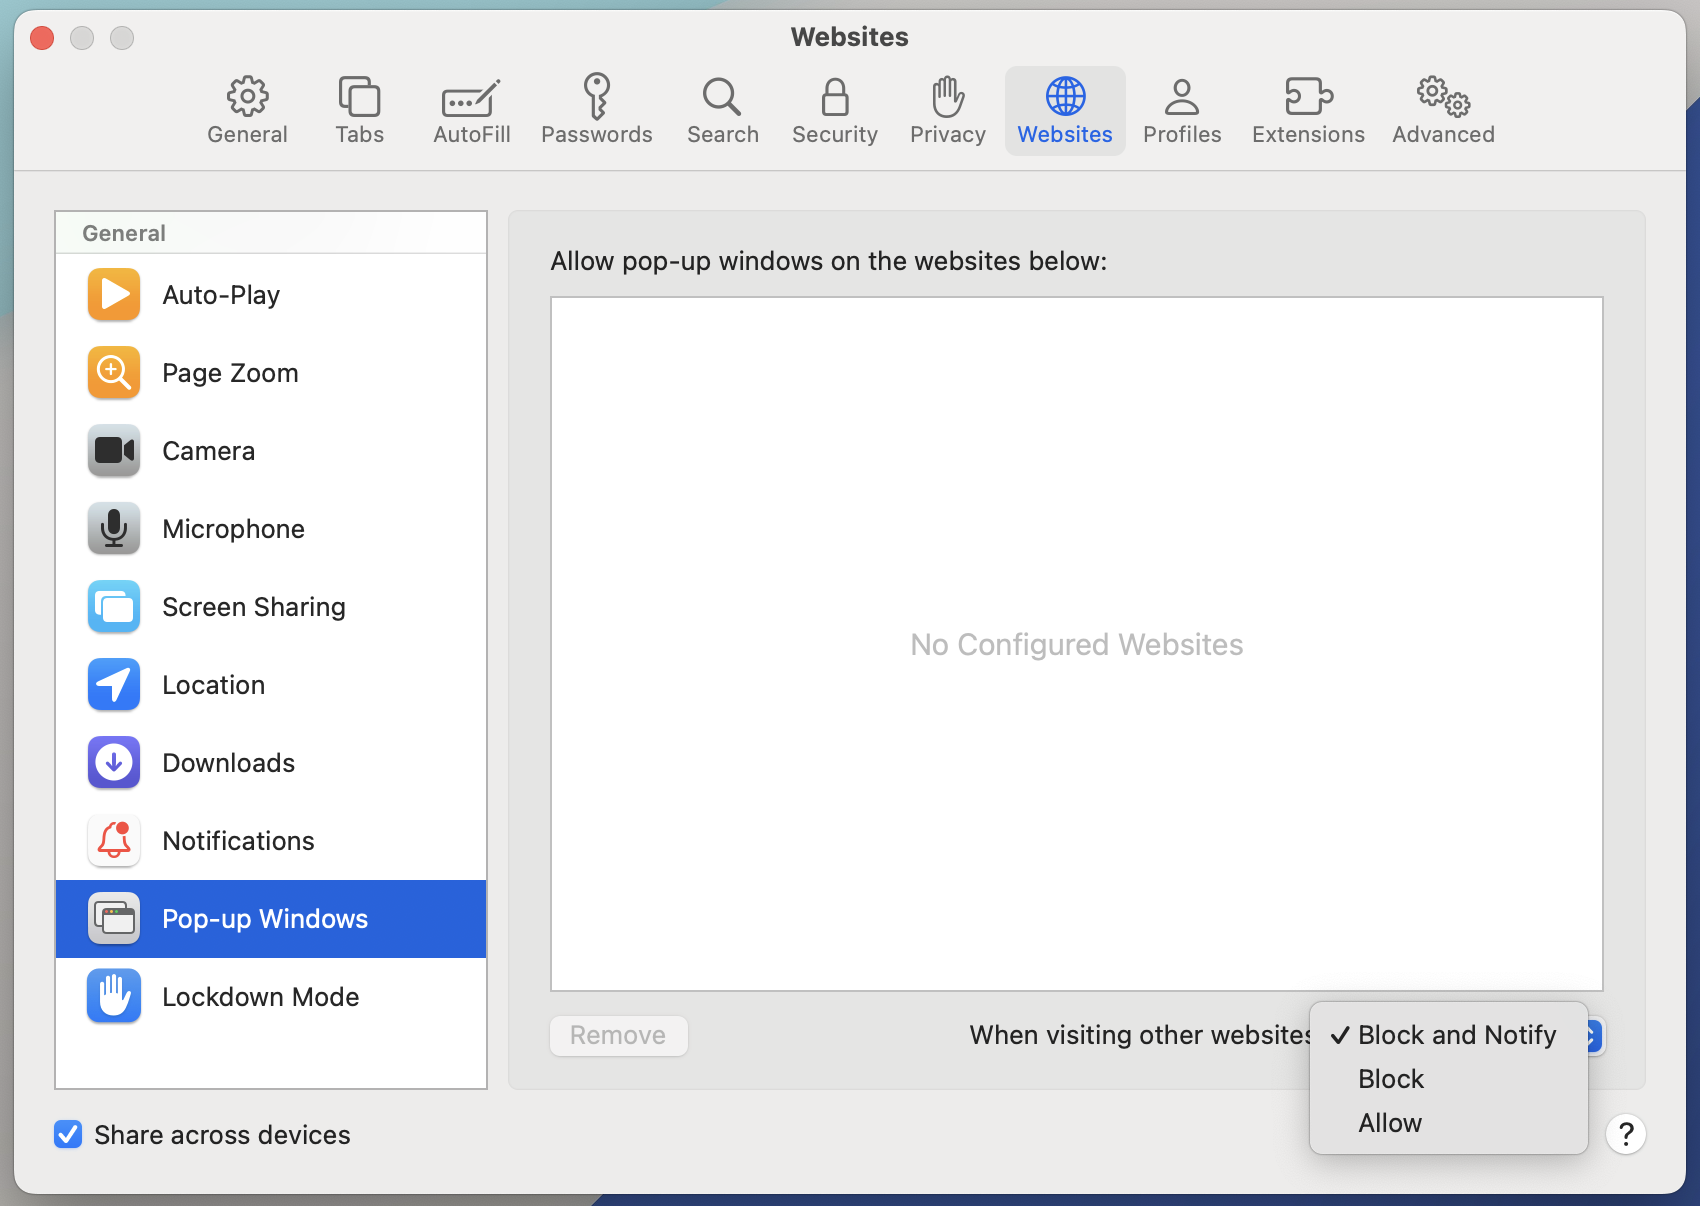Screen dimensions: 1700x1206
Task: Select Lockdown Mode in sidebar
Action: click(x=260, y=996)
